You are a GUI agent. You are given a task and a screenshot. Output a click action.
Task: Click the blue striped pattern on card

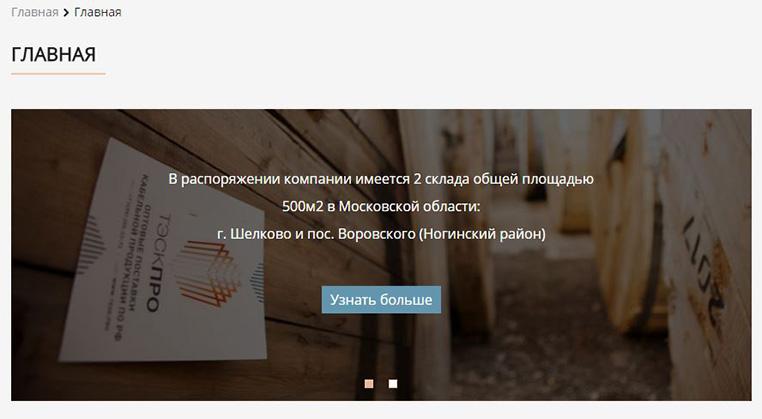92,244
